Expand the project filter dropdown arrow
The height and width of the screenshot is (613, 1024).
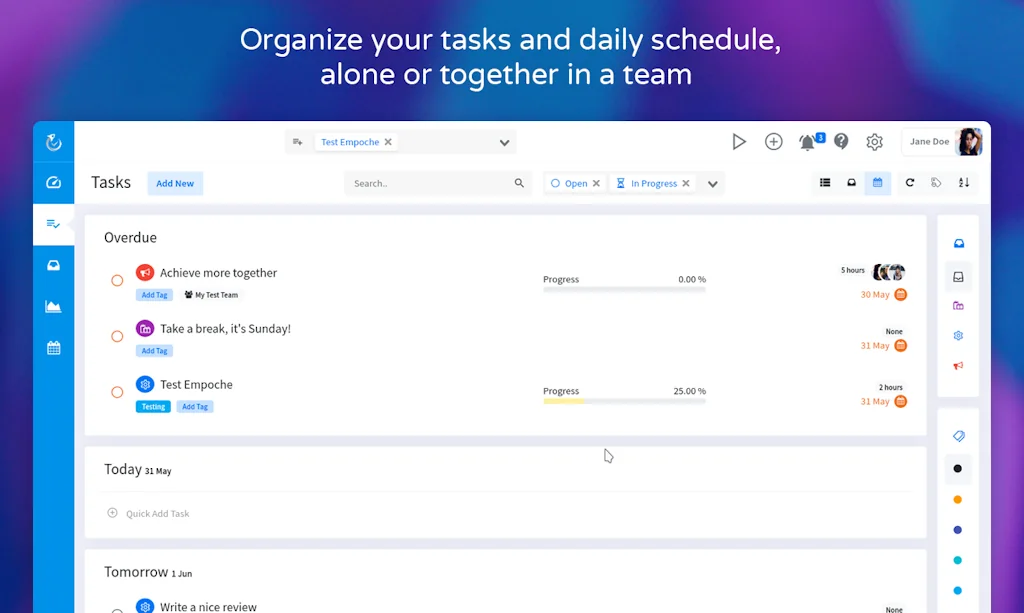pos(505,143)
